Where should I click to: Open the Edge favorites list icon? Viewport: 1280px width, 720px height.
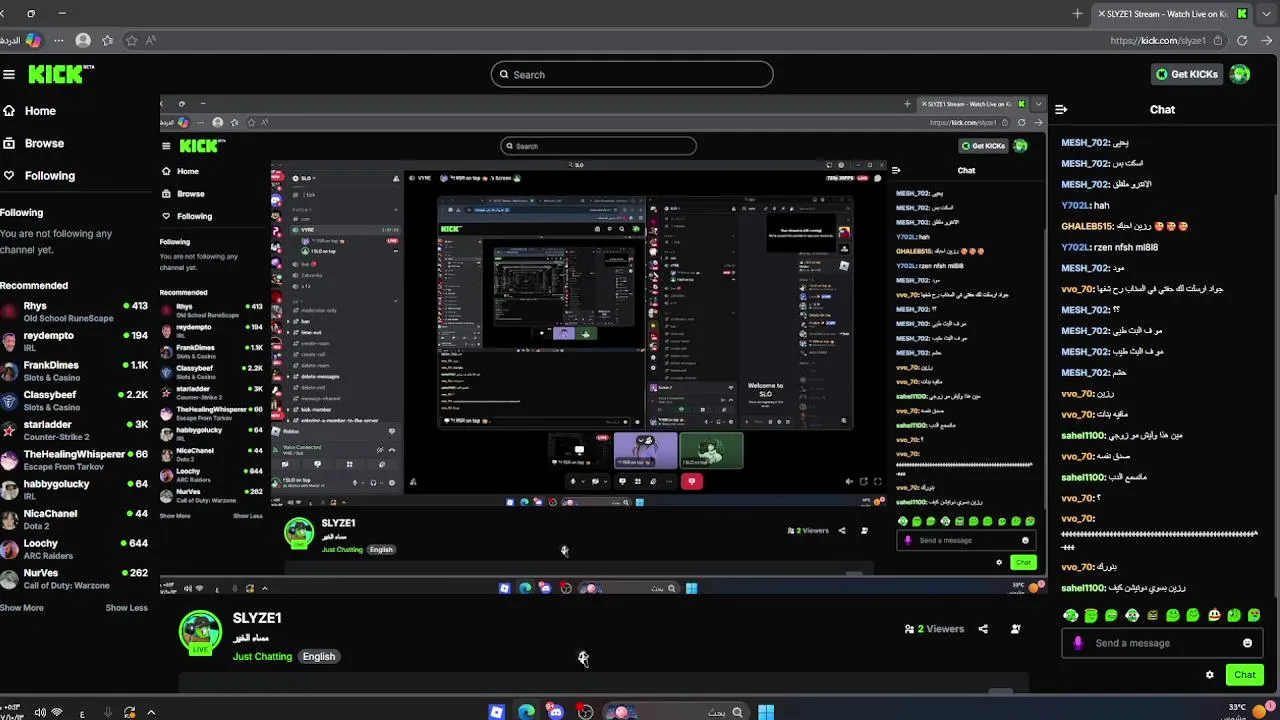[107, 40]
